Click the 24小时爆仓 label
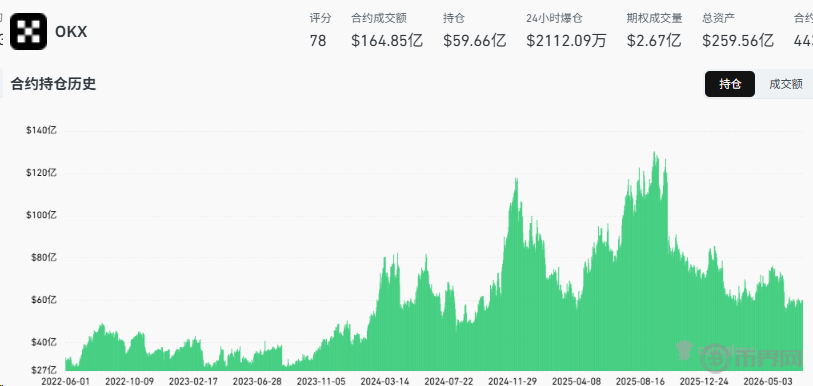813x386 pixels. tap(554, 18)
